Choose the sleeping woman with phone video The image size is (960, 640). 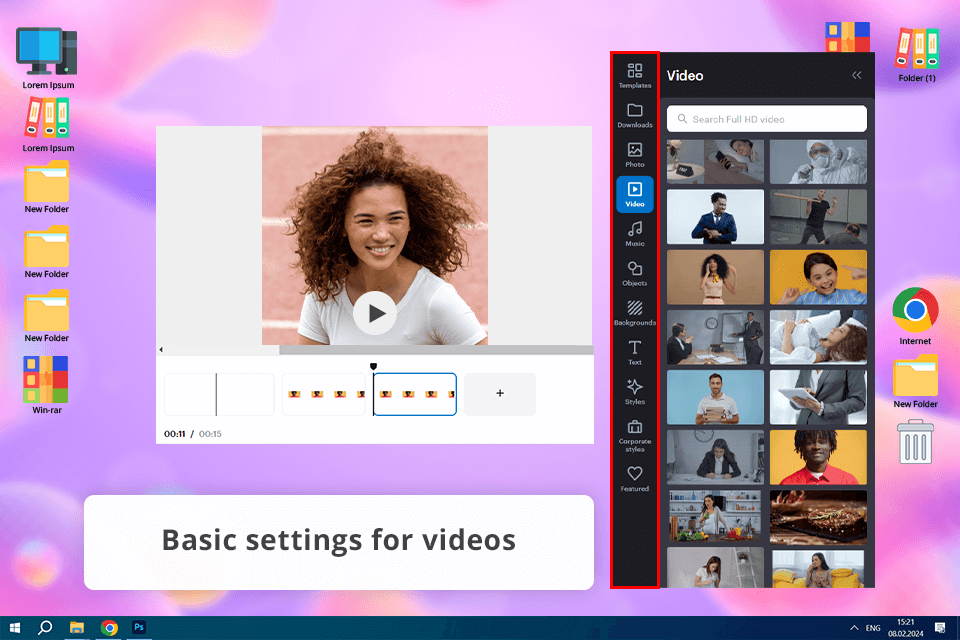point(715,161)
